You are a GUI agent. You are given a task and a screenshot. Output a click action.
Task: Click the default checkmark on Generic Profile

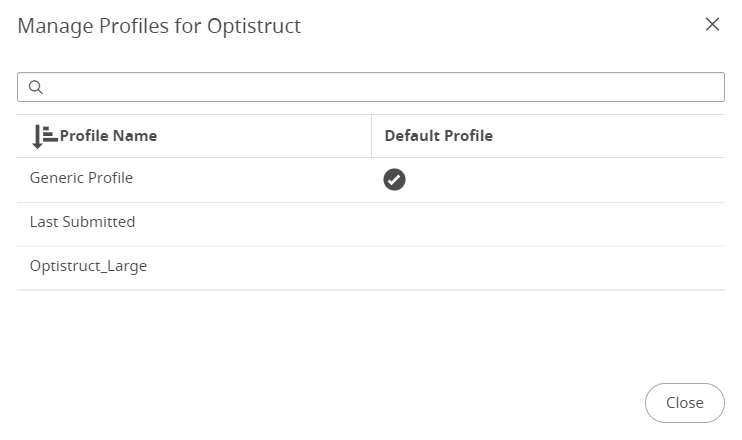tap(394, 179)
